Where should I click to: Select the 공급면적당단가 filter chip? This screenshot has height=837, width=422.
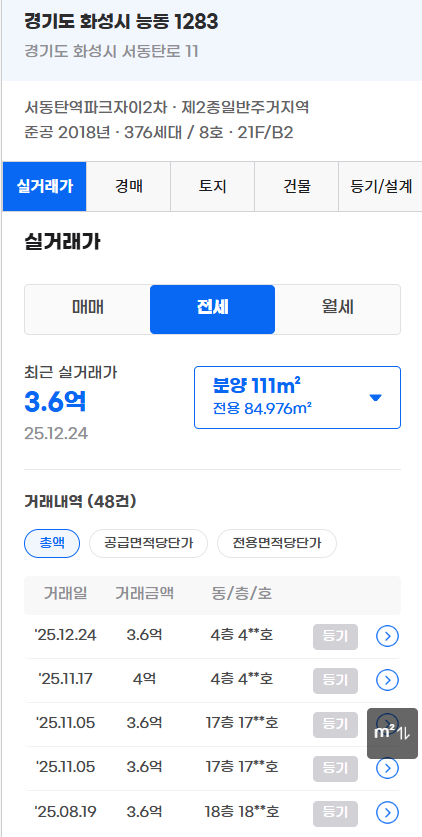[x=148, y=544]
